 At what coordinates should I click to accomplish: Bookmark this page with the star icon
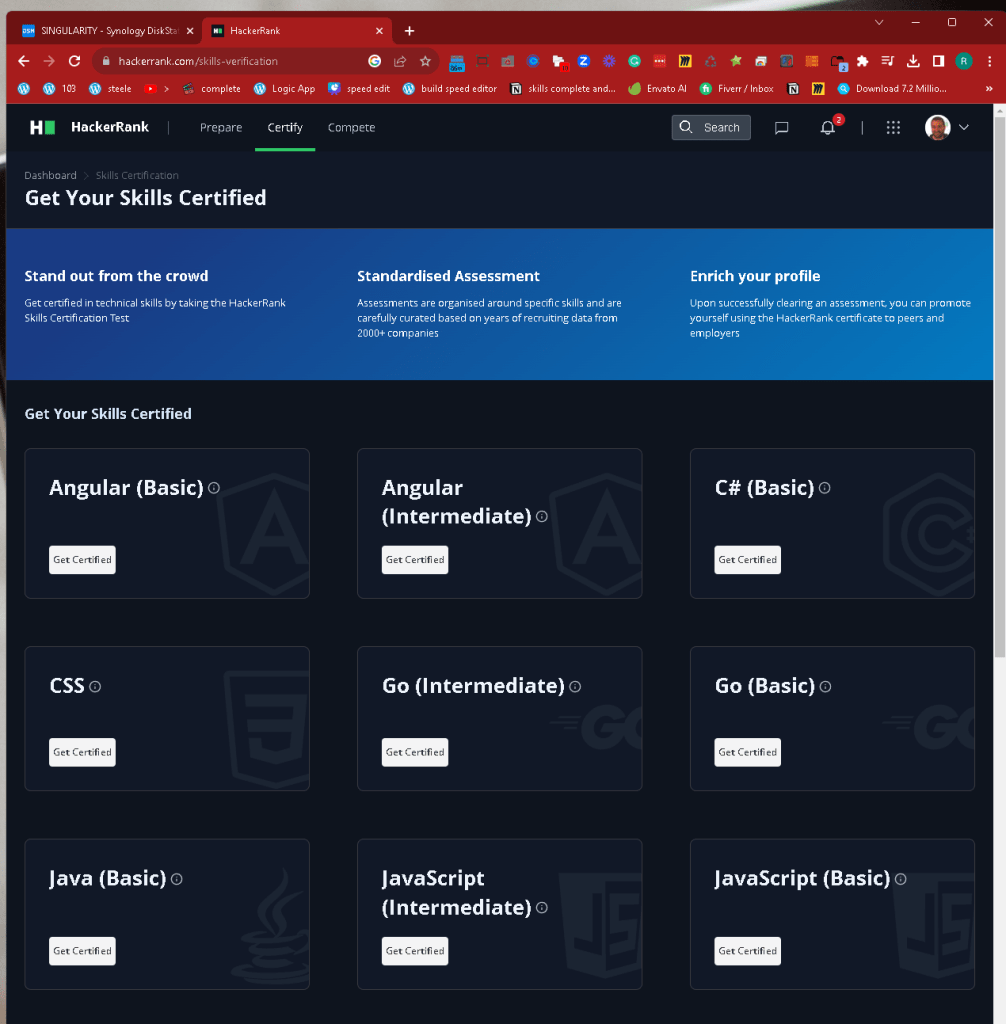[425, 61]
